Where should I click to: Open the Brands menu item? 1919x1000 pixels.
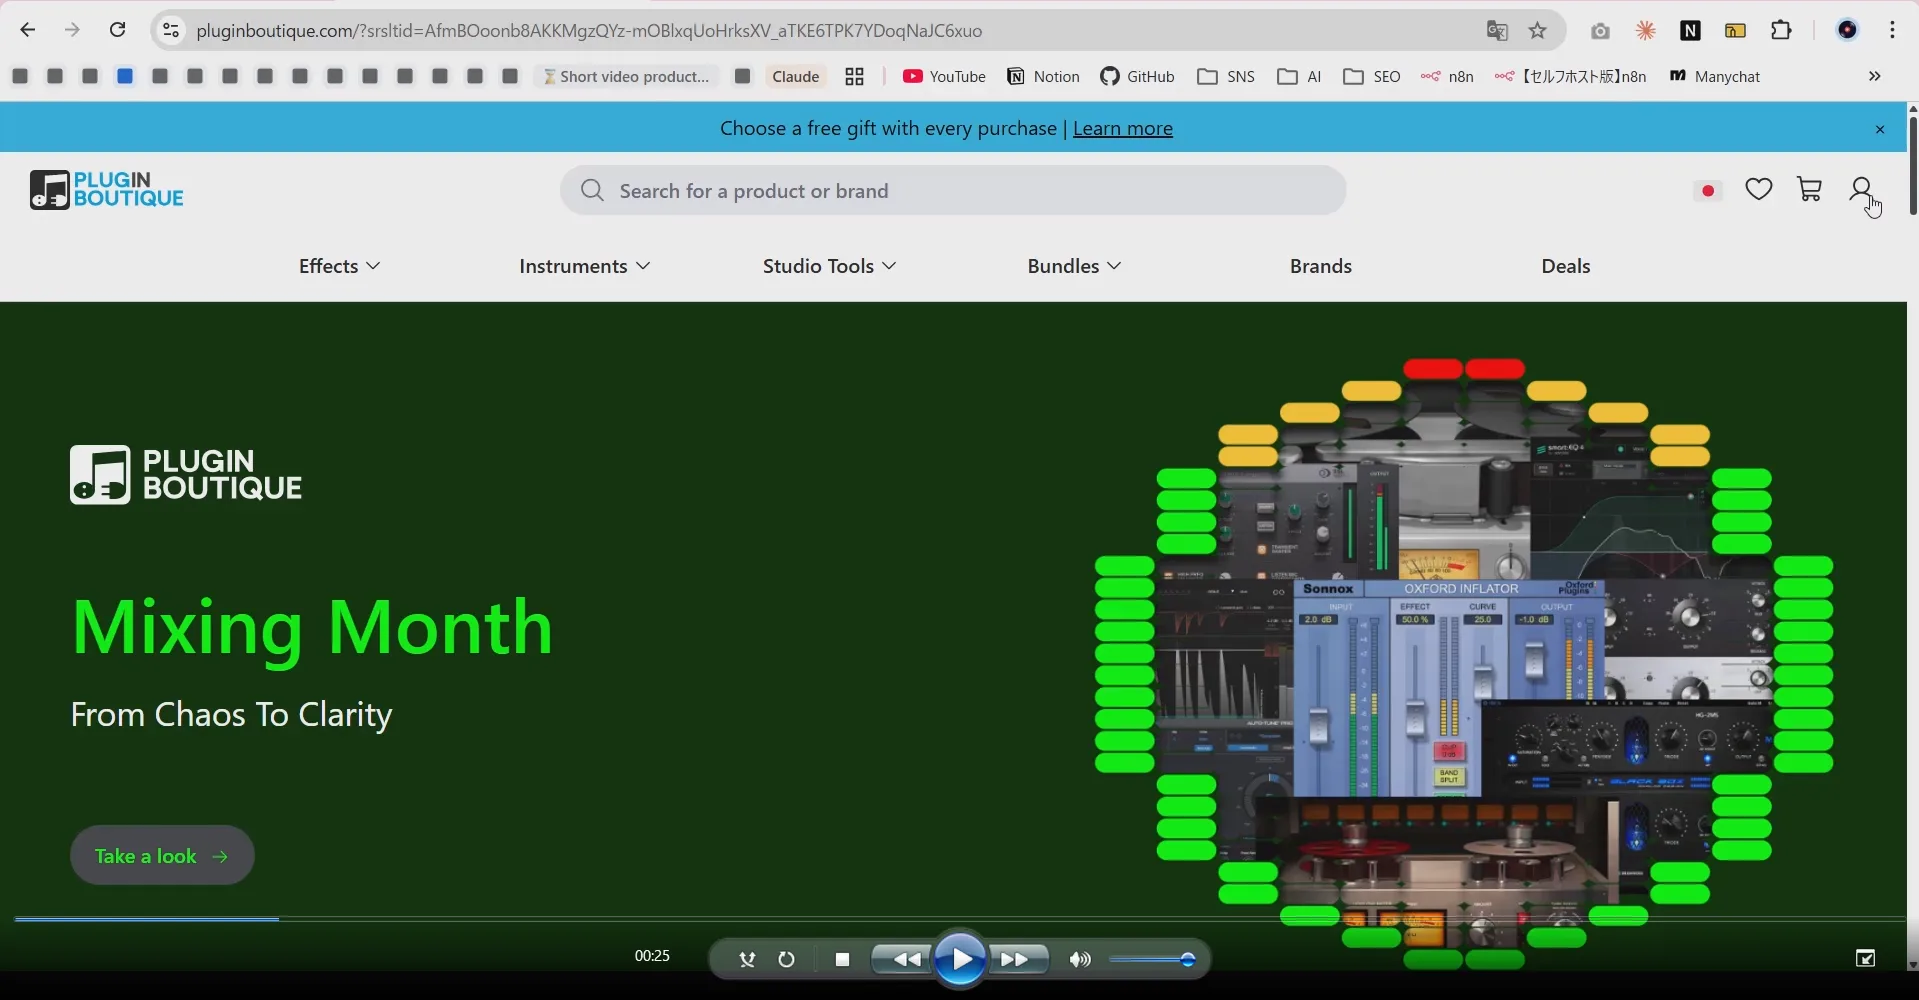1319,265
